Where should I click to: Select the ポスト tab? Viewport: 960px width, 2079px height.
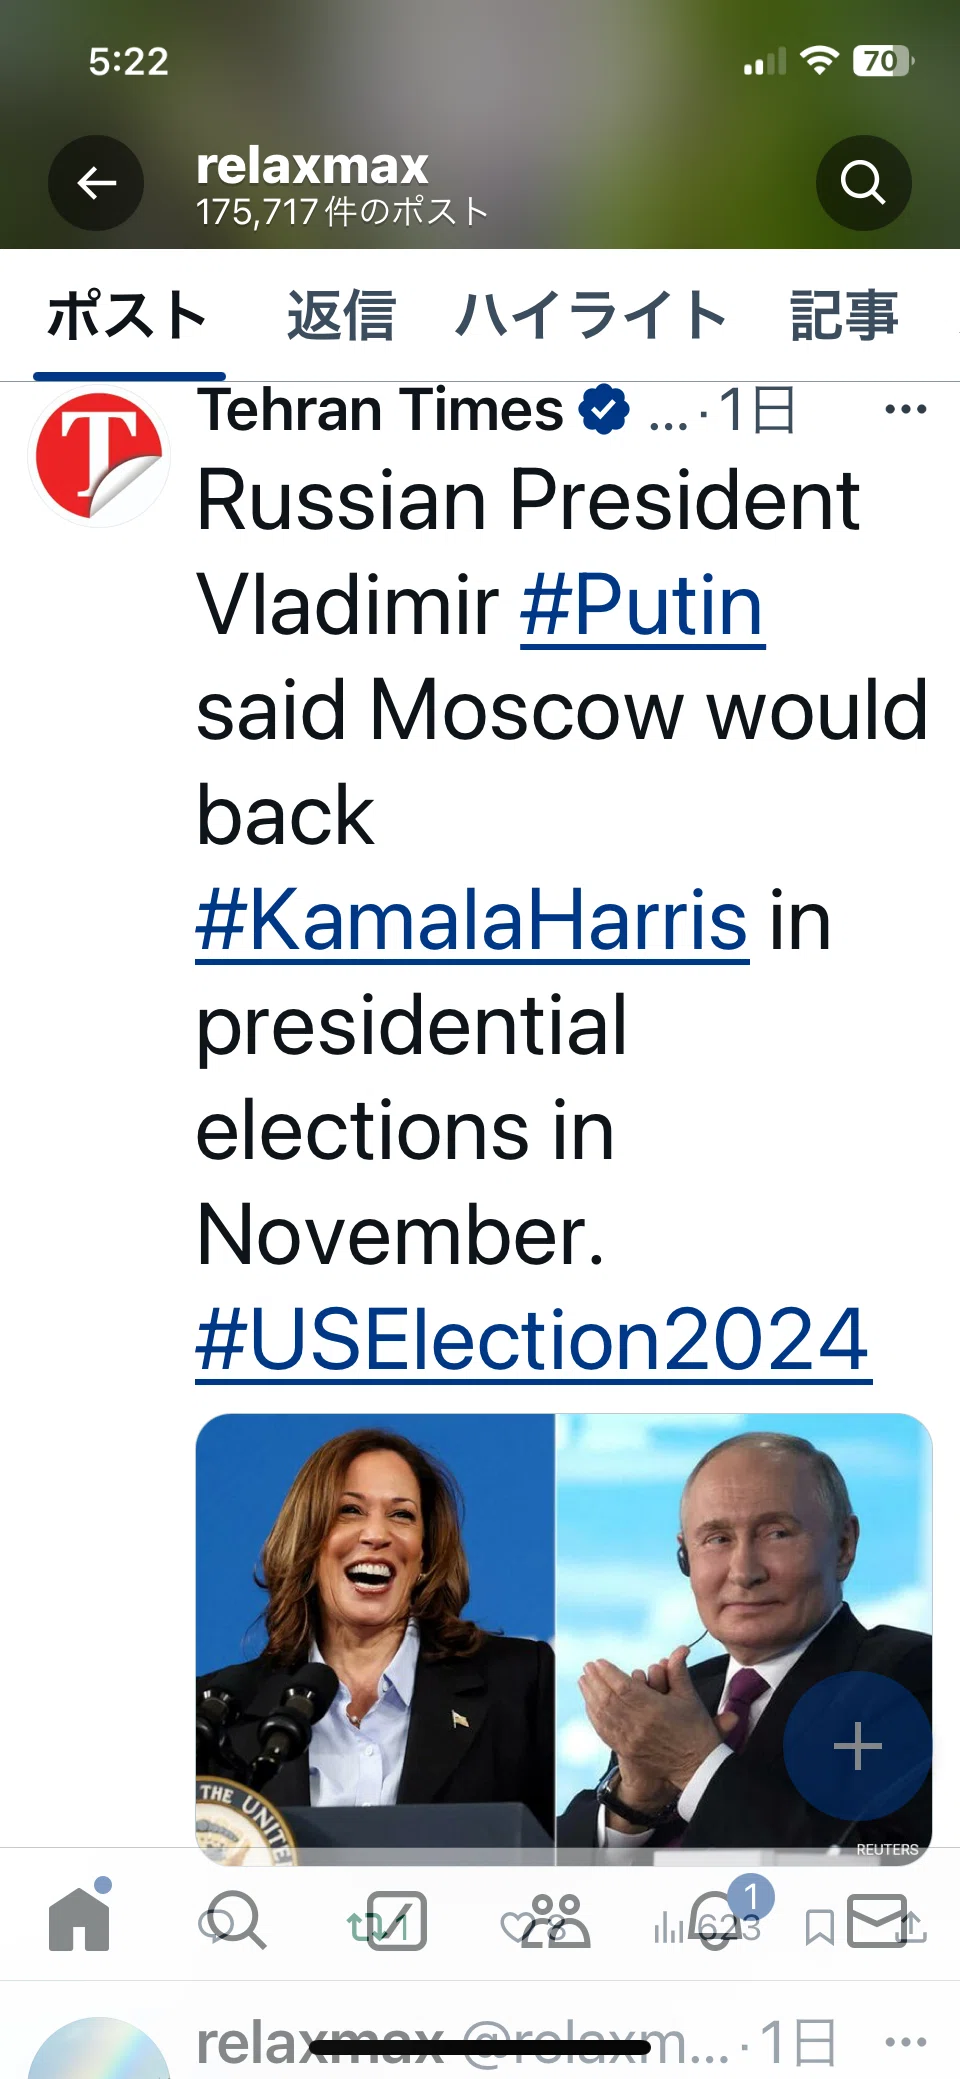pos(128,316)
